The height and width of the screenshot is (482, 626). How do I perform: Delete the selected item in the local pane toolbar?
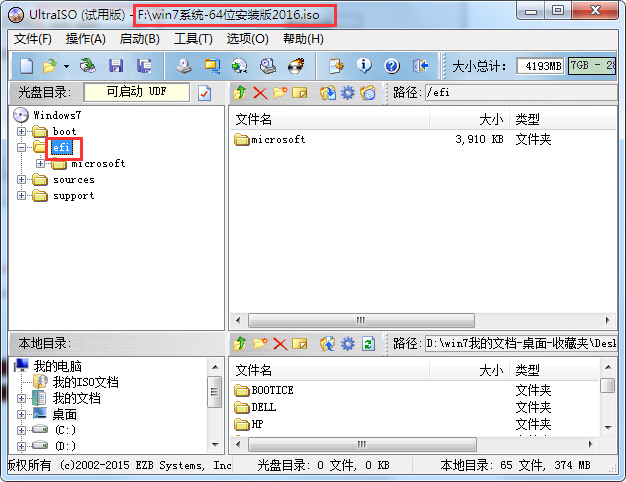pos(280,344)
